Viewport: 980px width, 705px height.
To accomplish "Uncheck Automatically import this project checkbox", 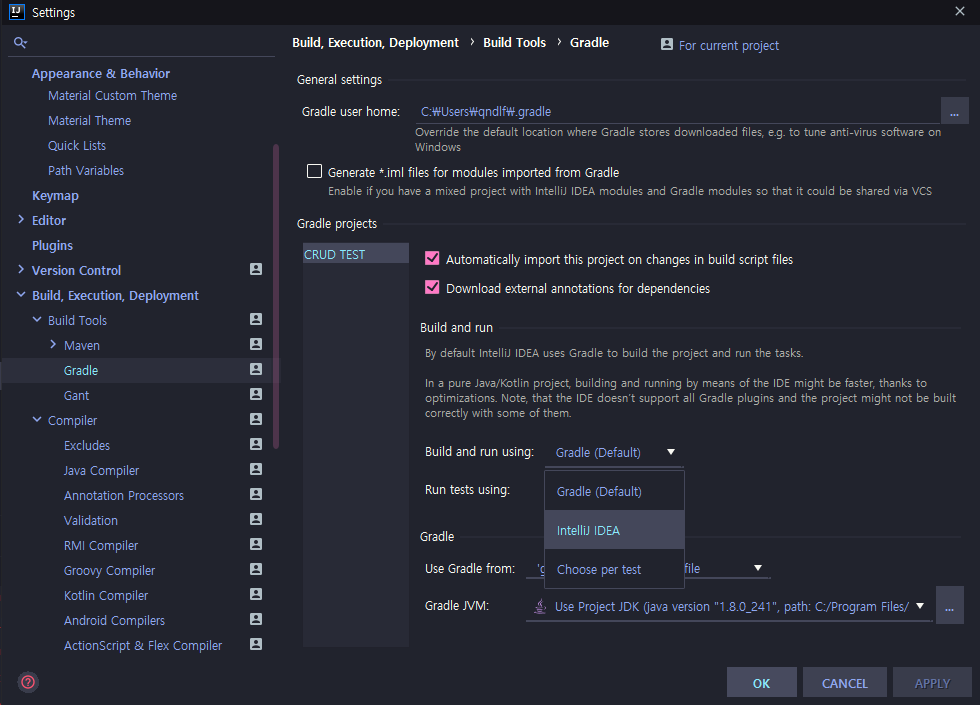I will (432, 258).
